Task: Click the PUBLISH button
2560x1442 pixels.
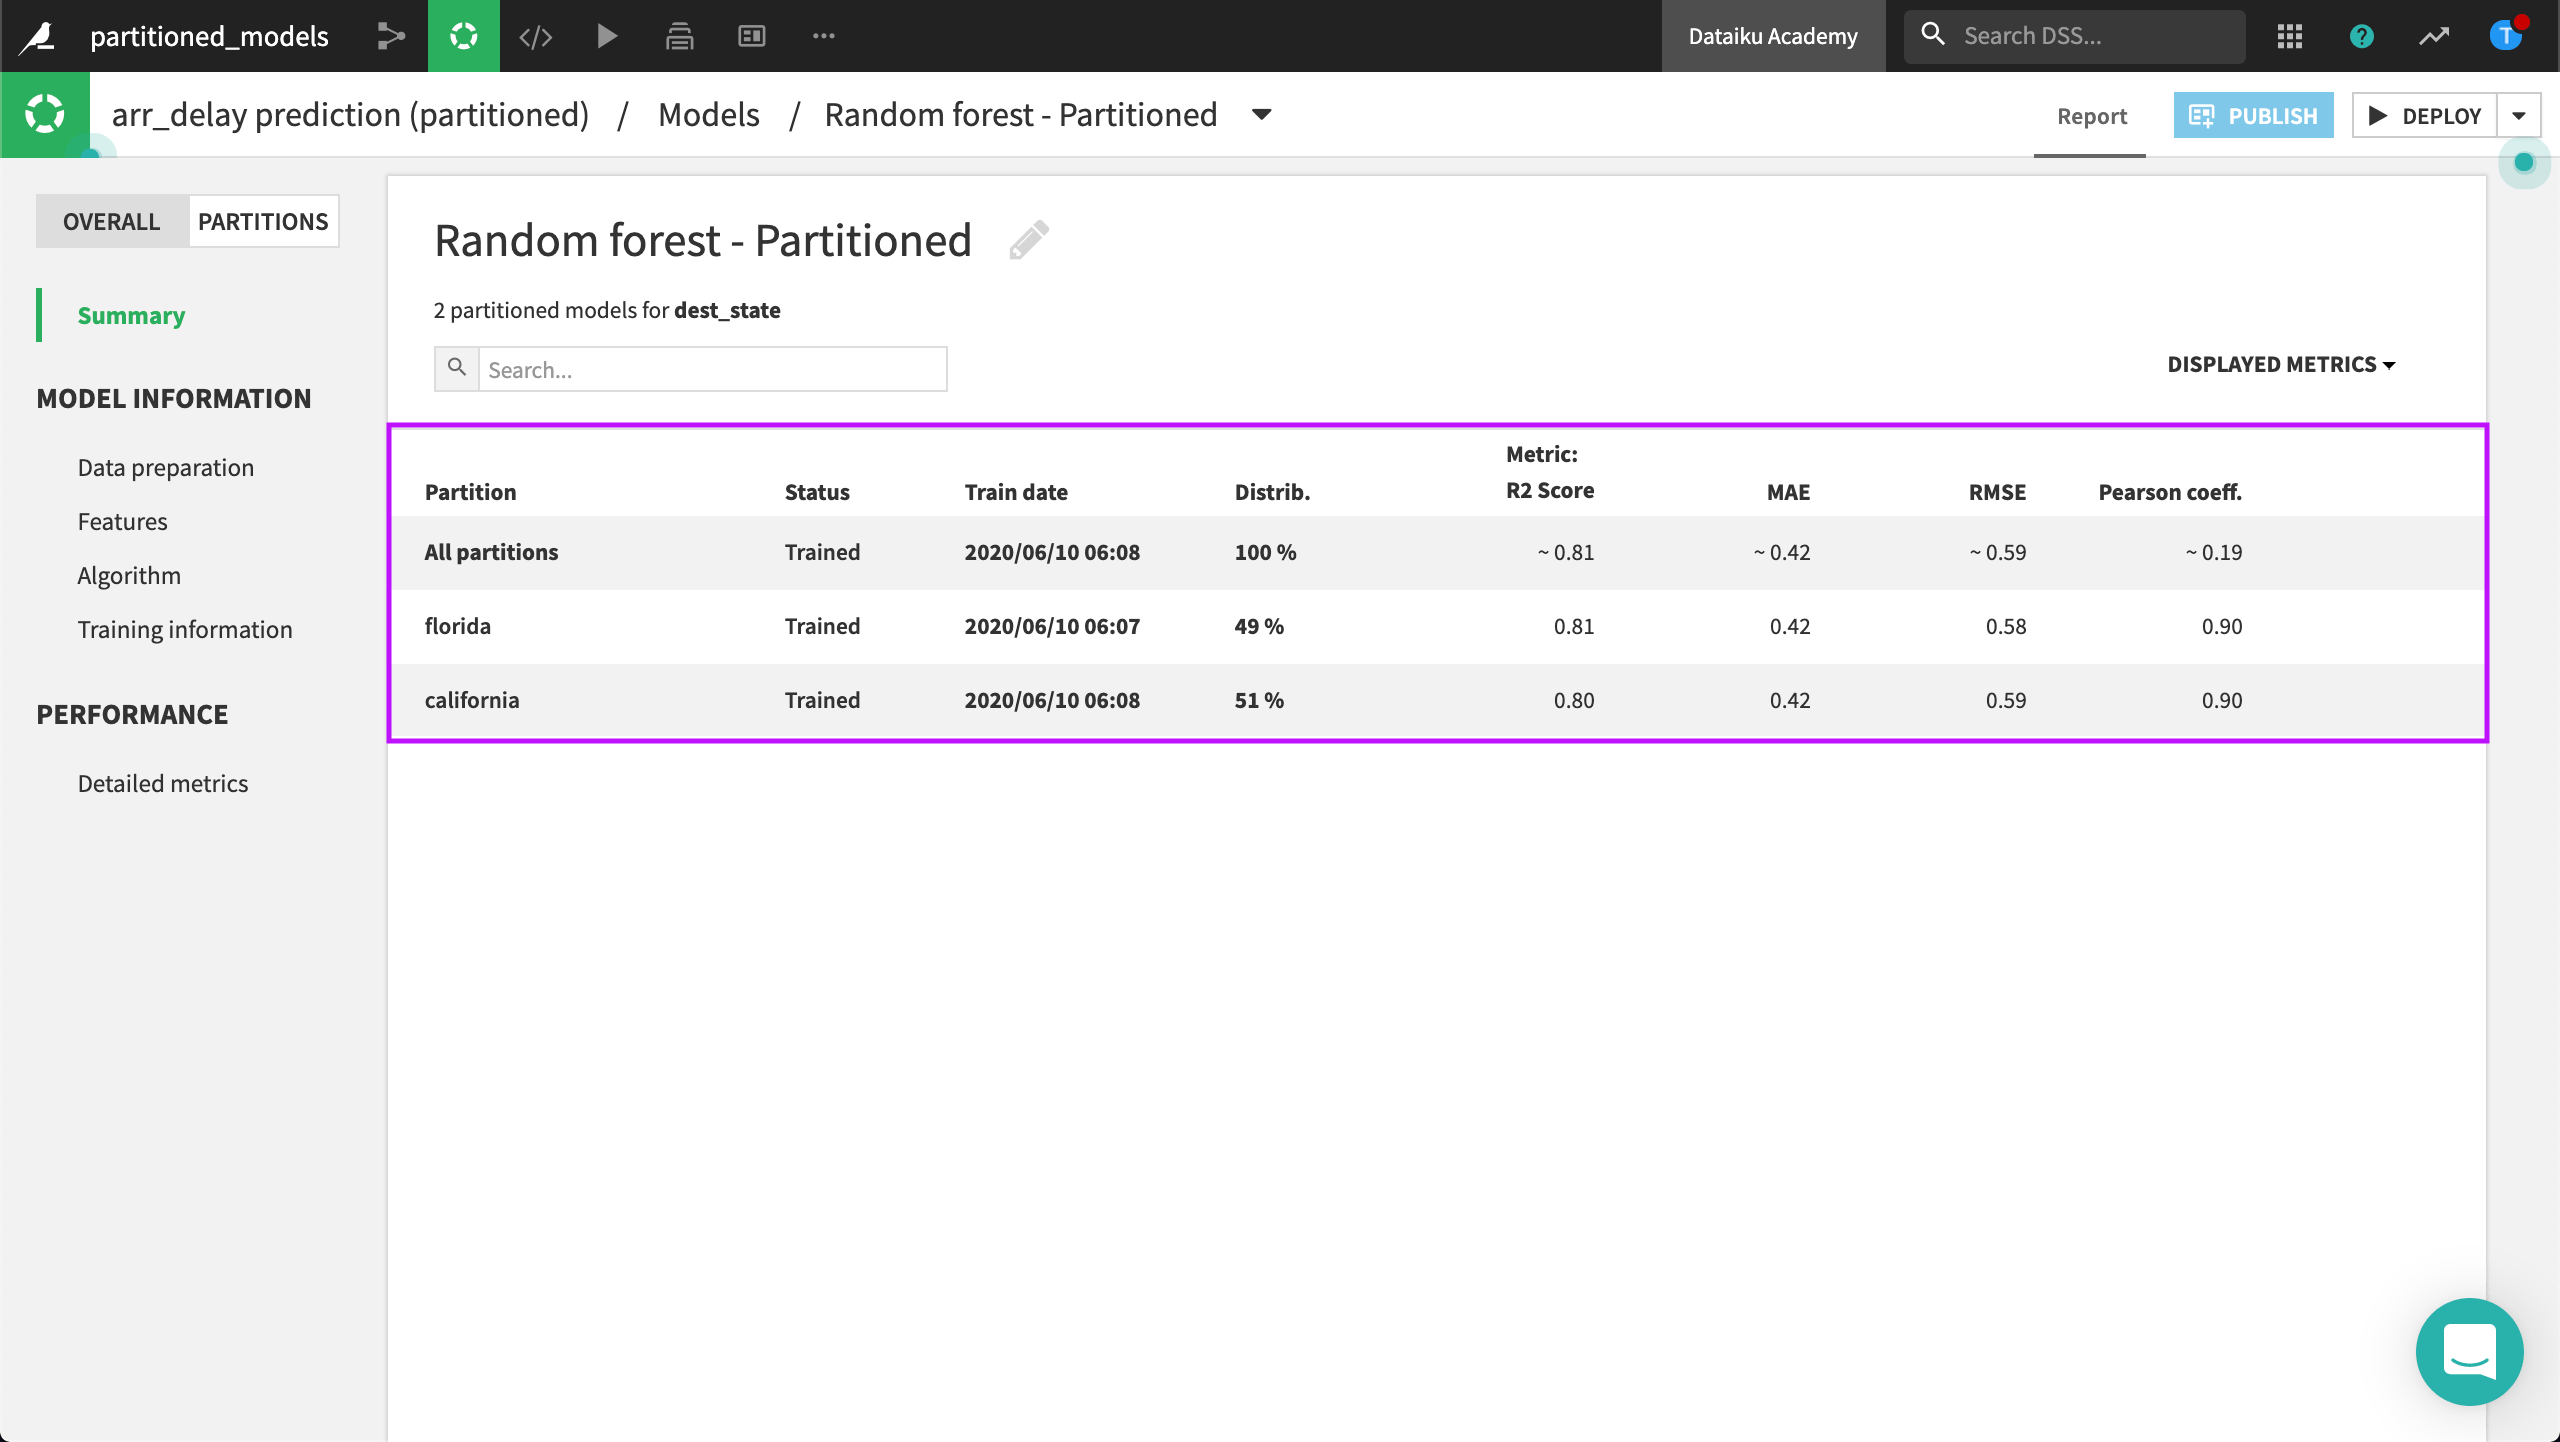Action: [x=2253, y=116]
